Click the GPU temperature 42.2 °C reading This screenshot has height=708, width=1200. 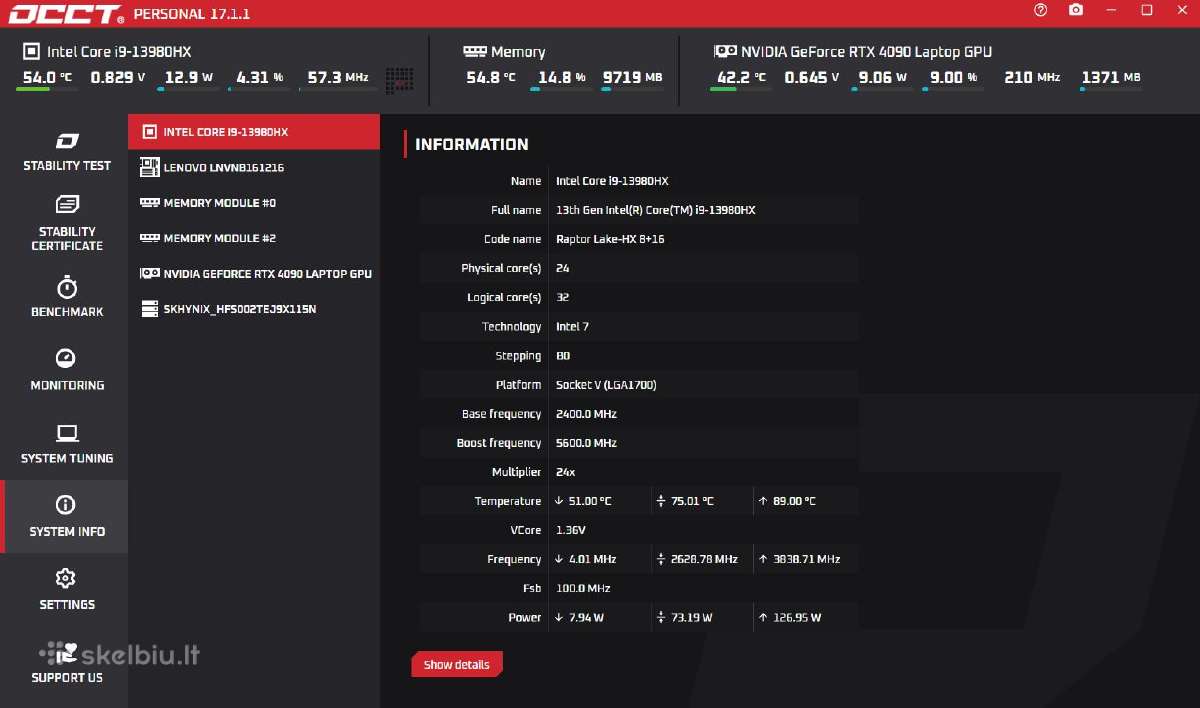[741, 77]
